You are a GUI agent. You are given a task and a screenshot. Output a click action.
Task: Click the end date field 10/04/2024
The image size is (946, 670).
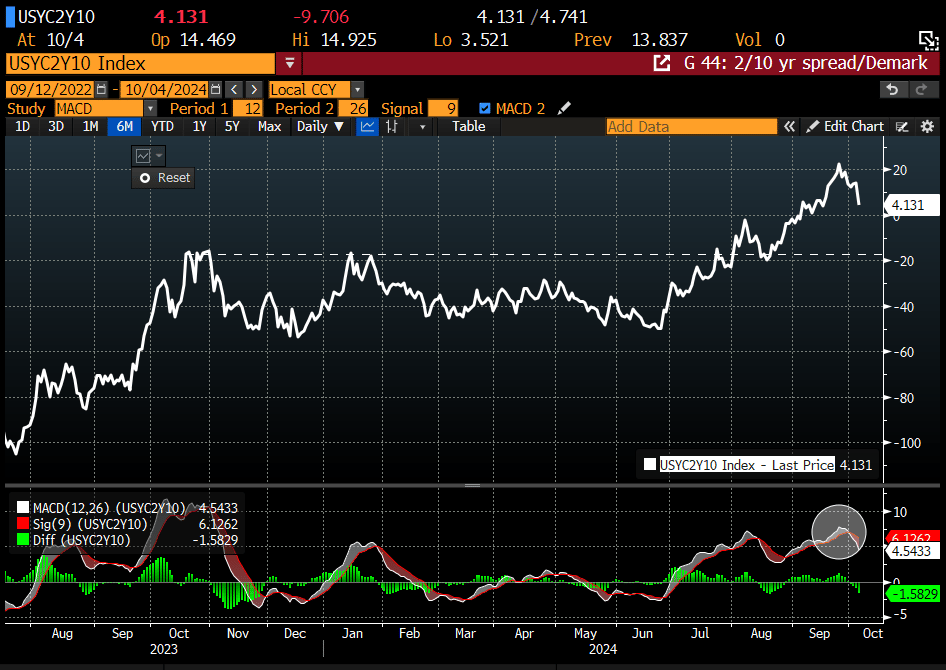point(165,90)
